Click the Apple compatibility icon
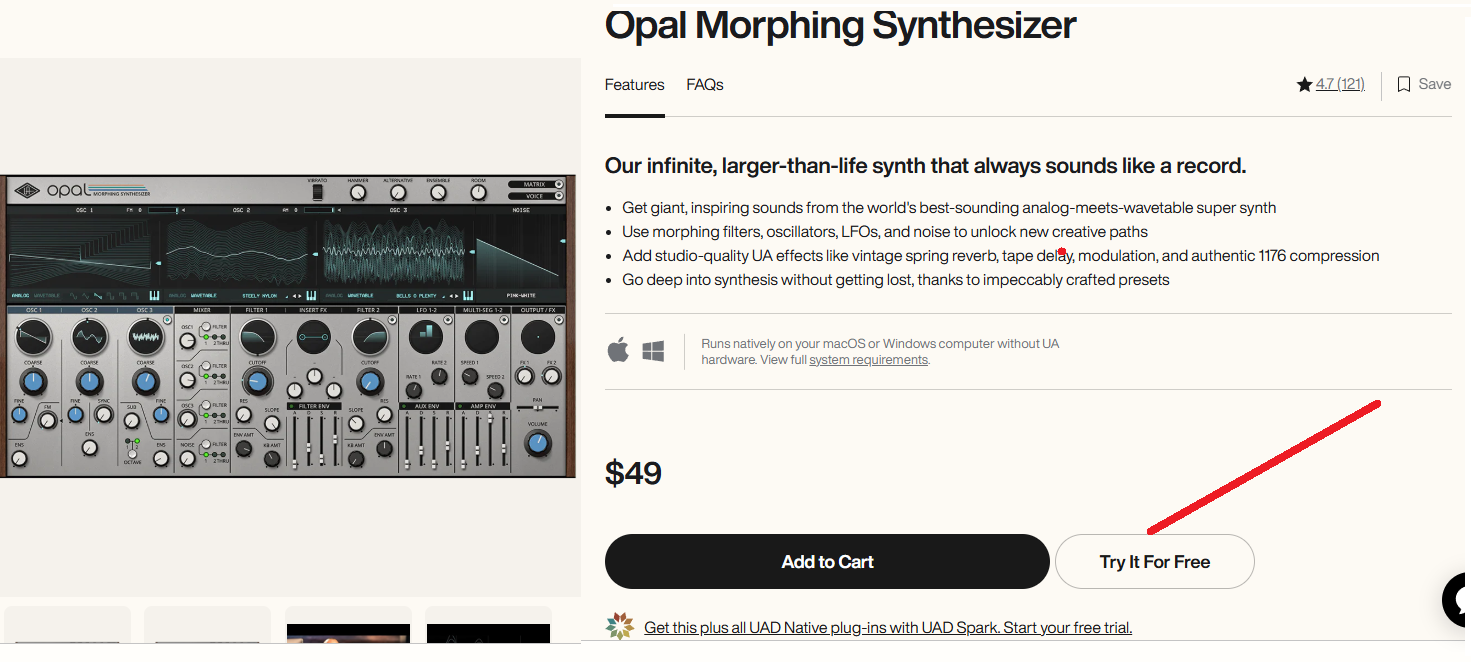Image resolution: width=1471 pixels, height=662 pixels. coord(618,350)
